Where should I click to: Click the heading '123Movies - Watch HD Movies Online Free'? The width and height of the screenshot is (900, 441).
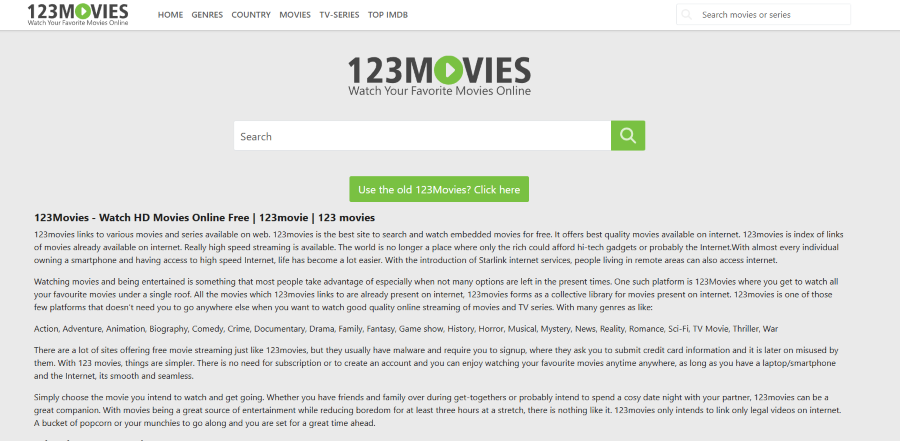(x=204, y=218)
